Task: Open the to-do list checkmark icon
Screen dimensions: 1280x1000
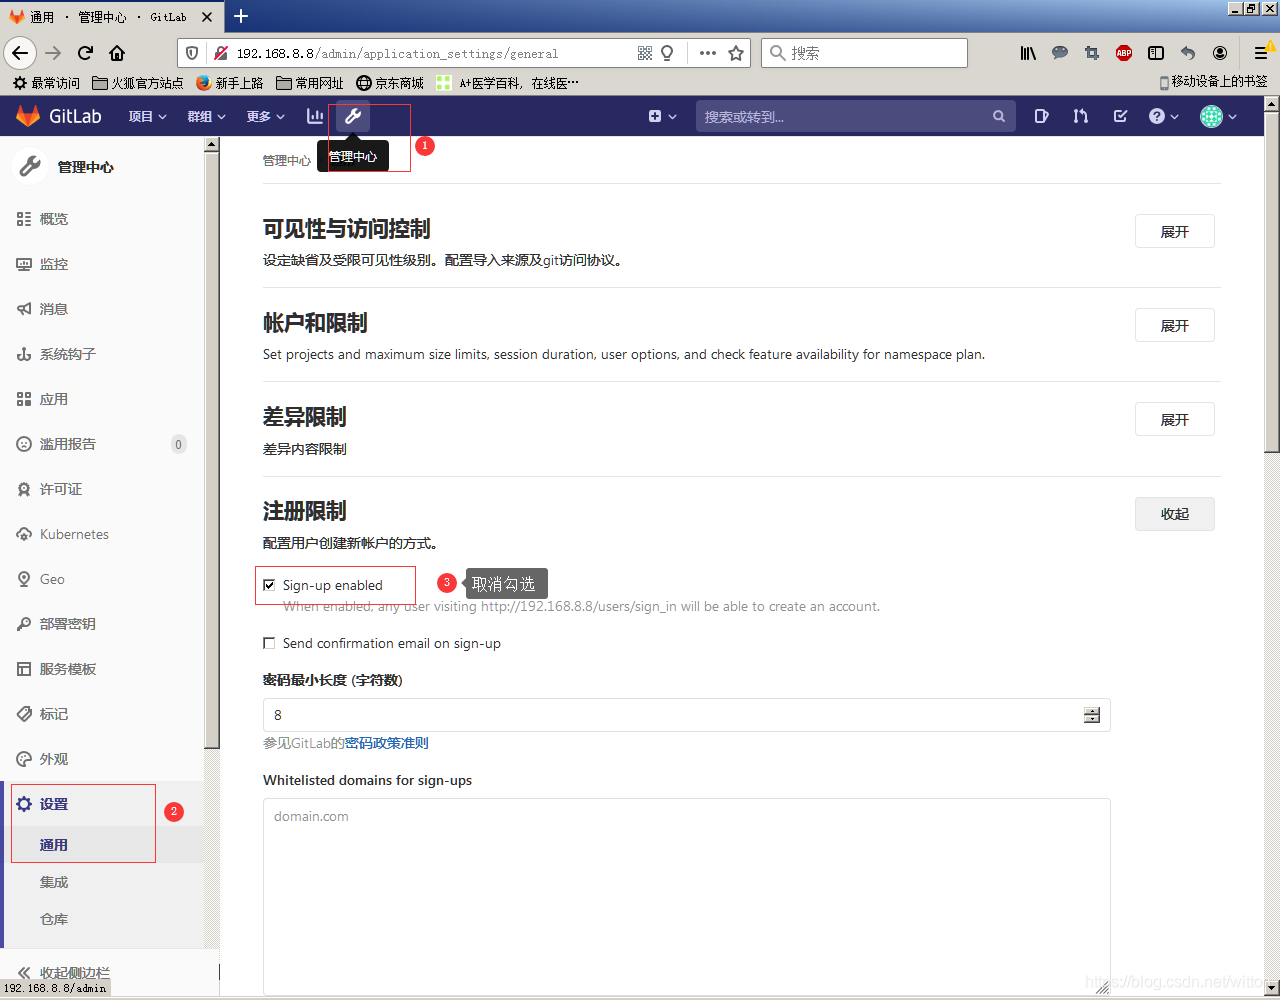Action: pyautogui.click(x=1120, y=116)
